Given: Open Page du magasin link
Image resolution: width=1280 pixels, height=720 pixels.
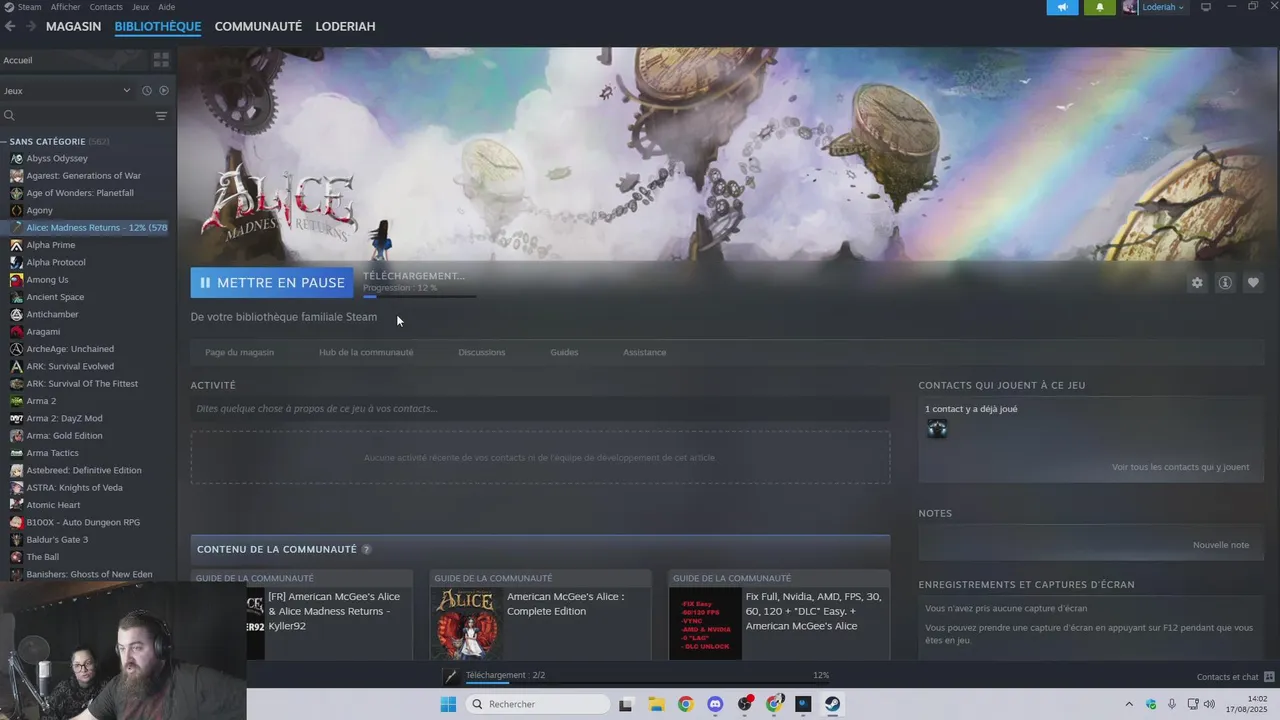Looking at the screenshot, I should (x=239, y=352).
